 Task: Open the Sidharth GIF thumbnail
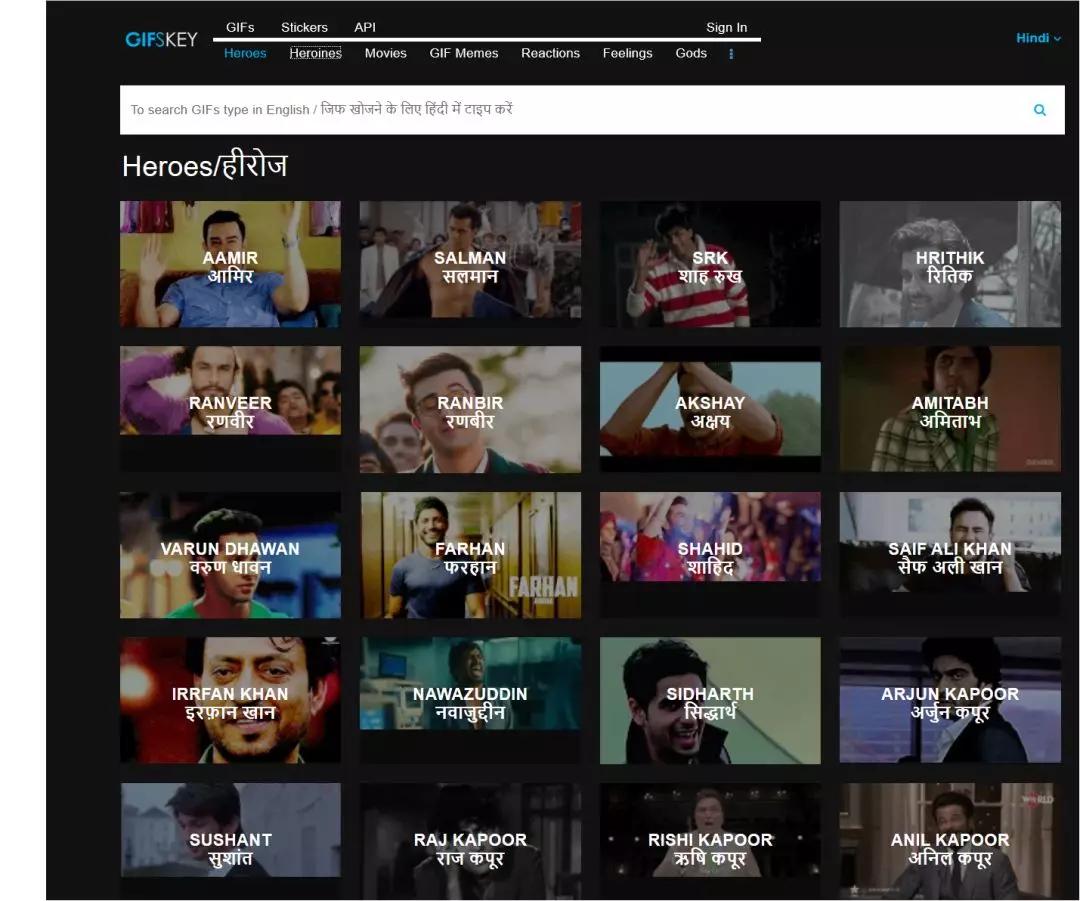tap(710, 701)
